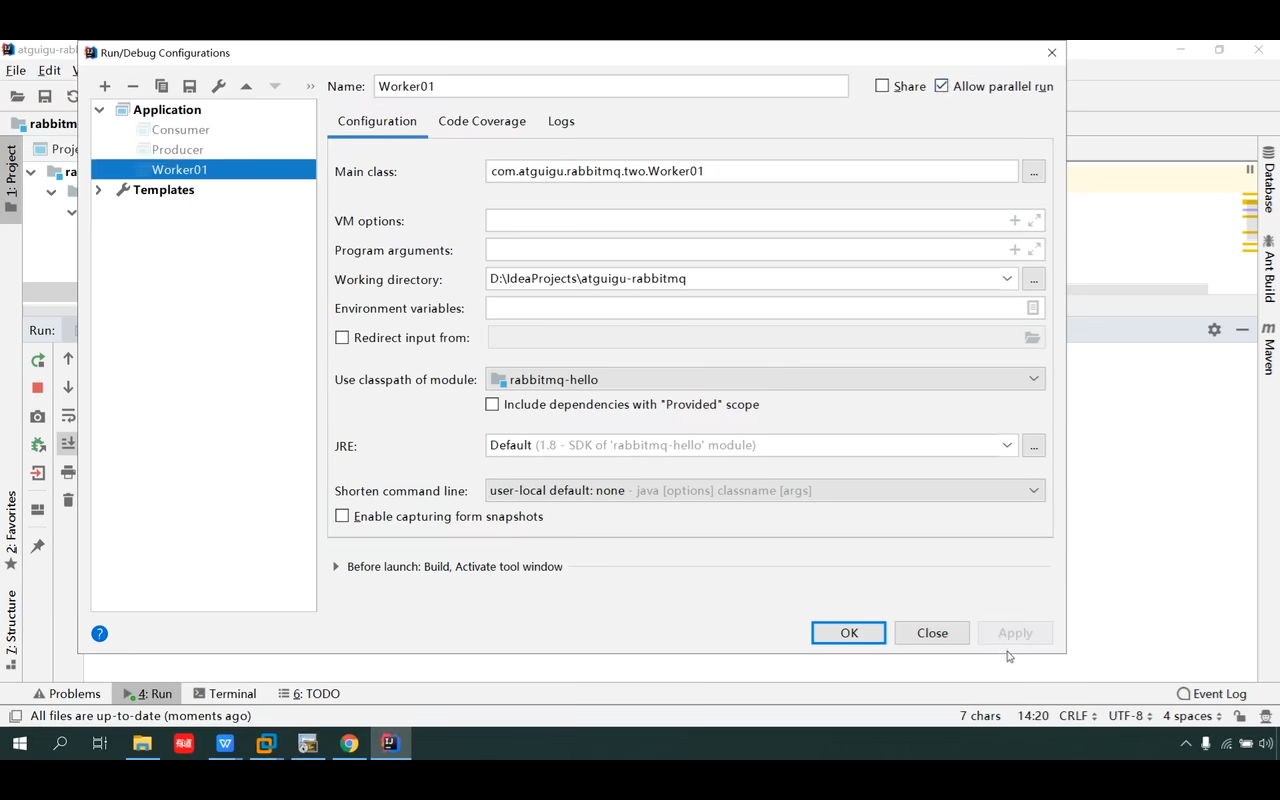Open Run panel settings gear icon
Image resolution: width=1280 pixels, height=800 pixels.
click(1214, 330)
